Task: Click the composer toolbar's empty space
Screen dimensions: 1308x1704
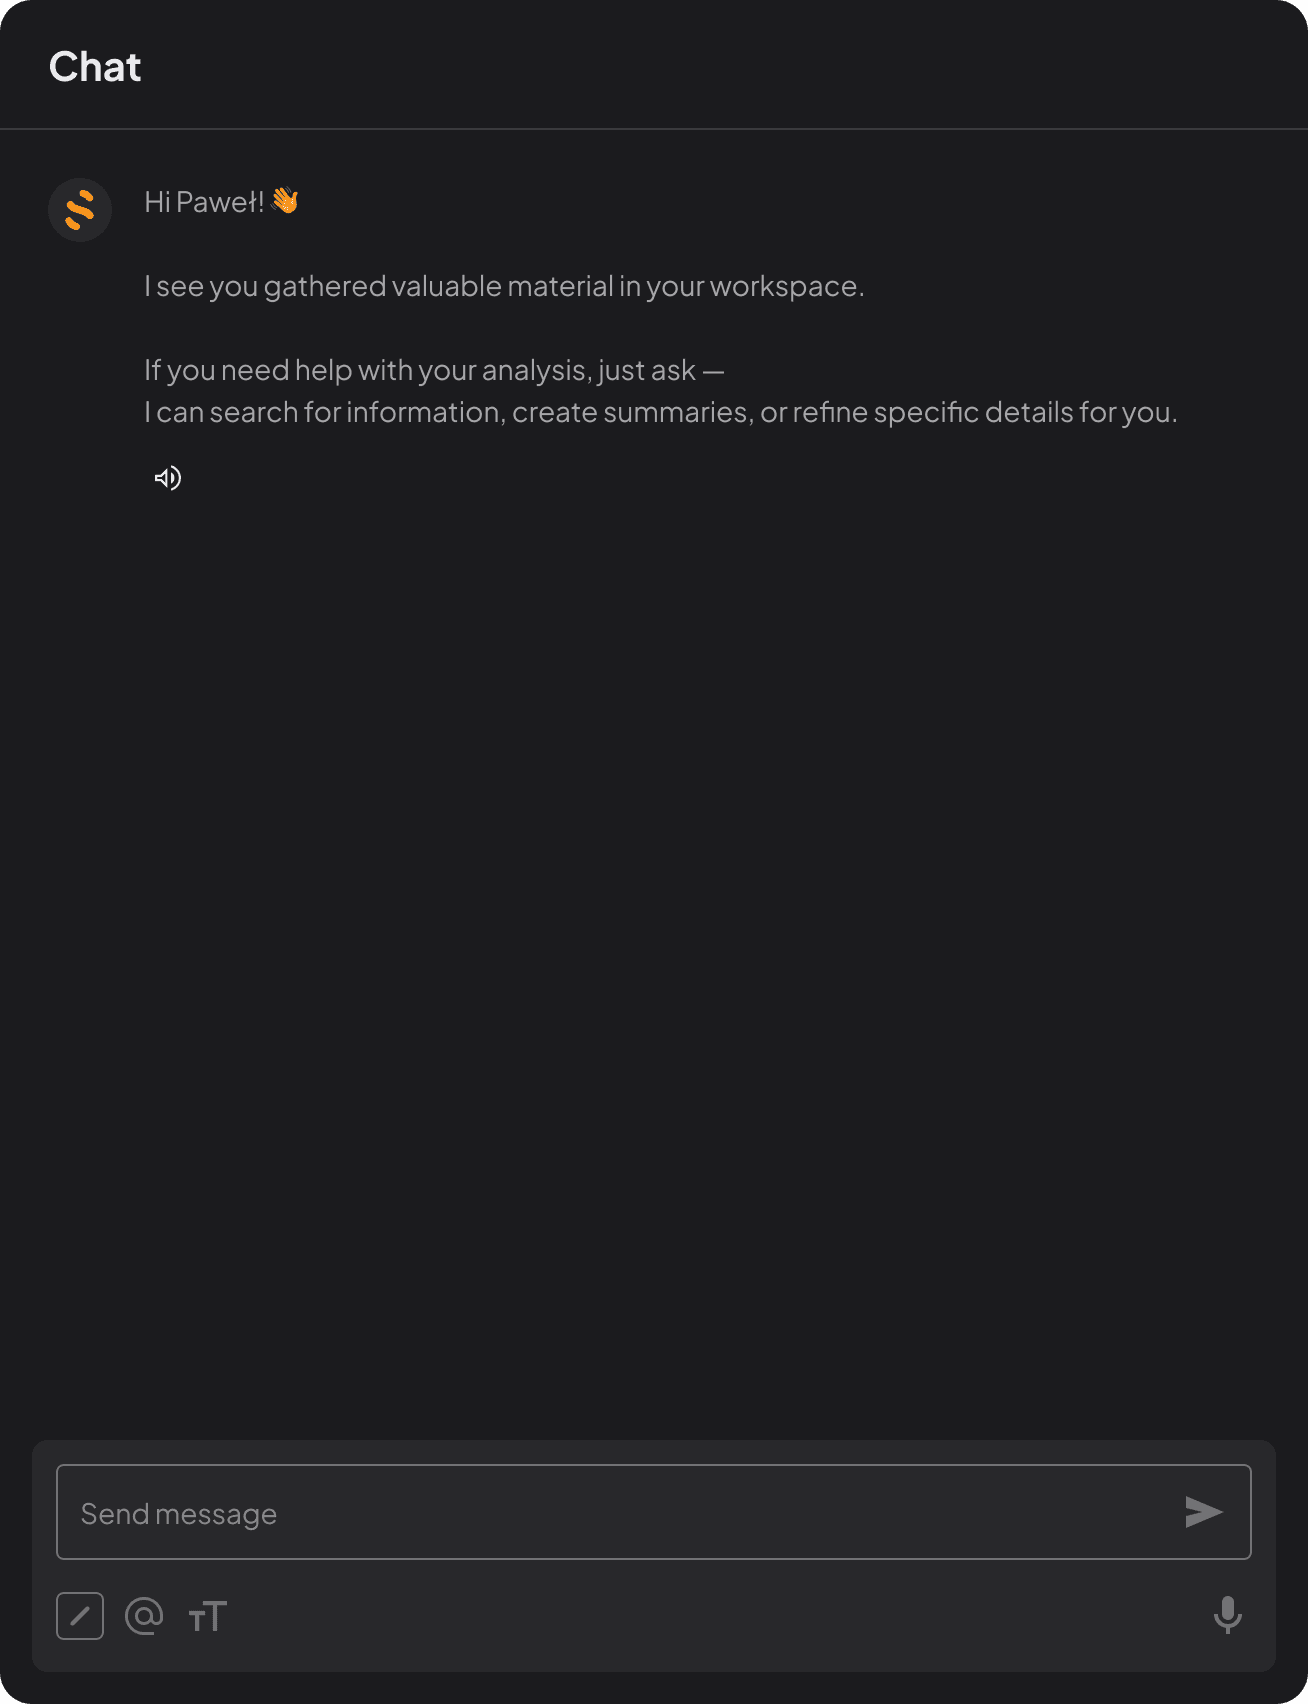Action: click(720, 1616)
